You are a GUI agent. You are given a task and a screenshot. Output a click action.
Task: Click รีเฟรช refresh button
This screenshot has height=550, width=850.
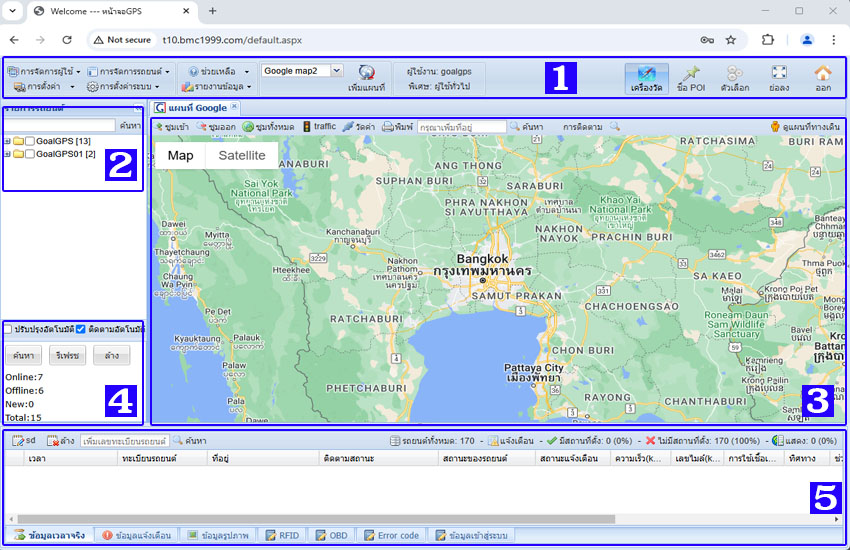pyautogui.click(x=67, y=355)
